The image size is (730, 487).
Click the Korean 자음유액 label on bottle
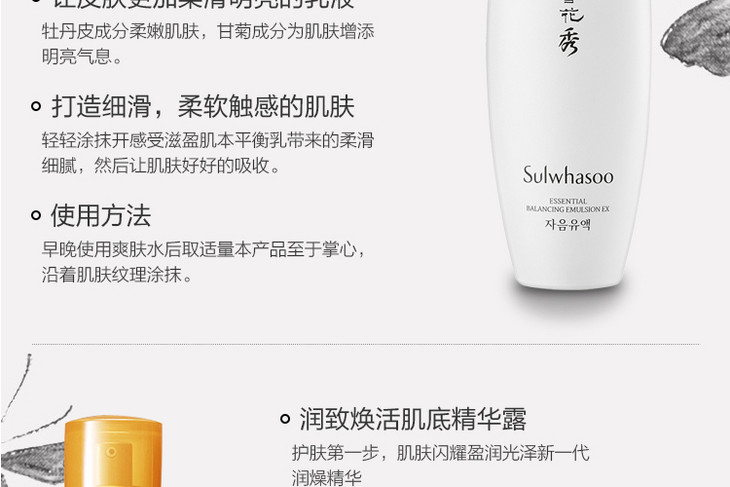(x=568, y=224)
